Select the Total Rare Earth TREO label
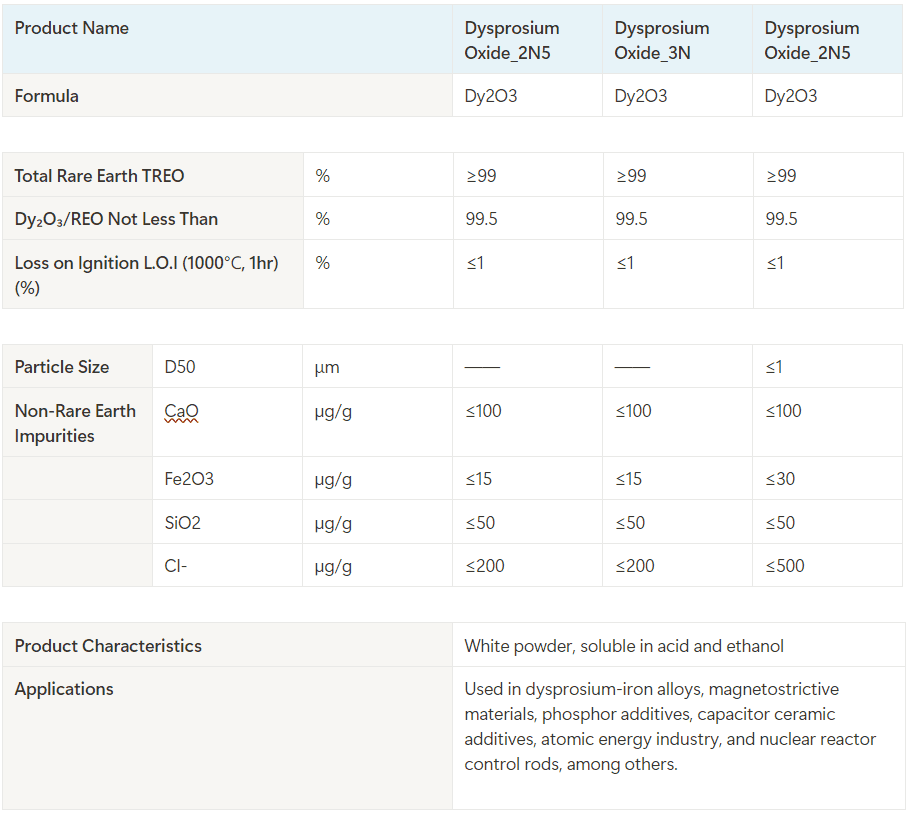 (x=99, y=176)
